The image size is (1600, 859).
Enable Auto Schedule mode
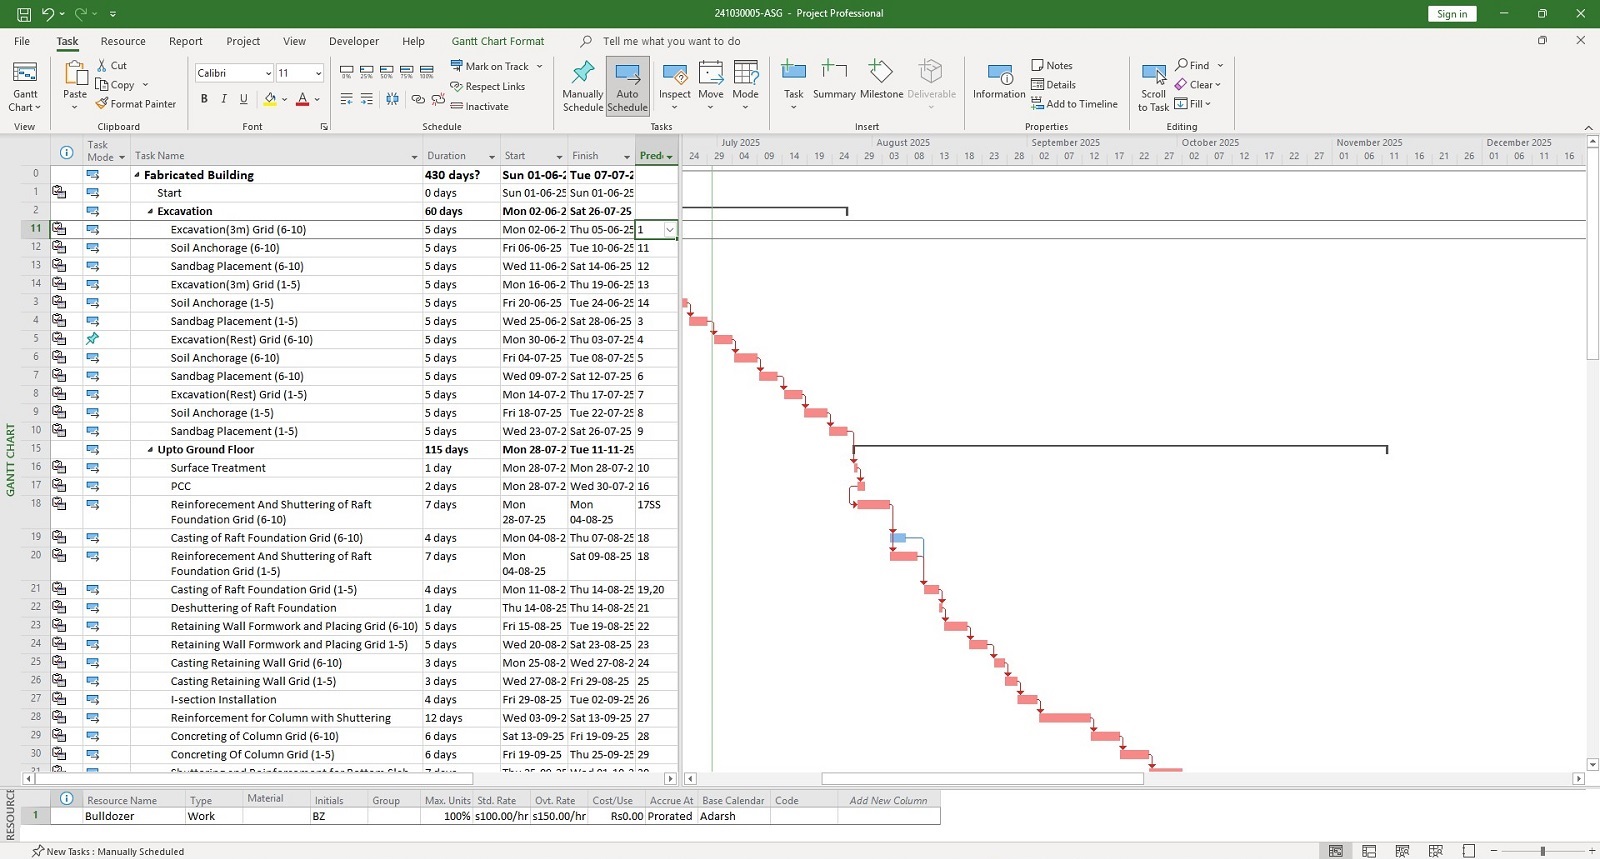[627, 86]
